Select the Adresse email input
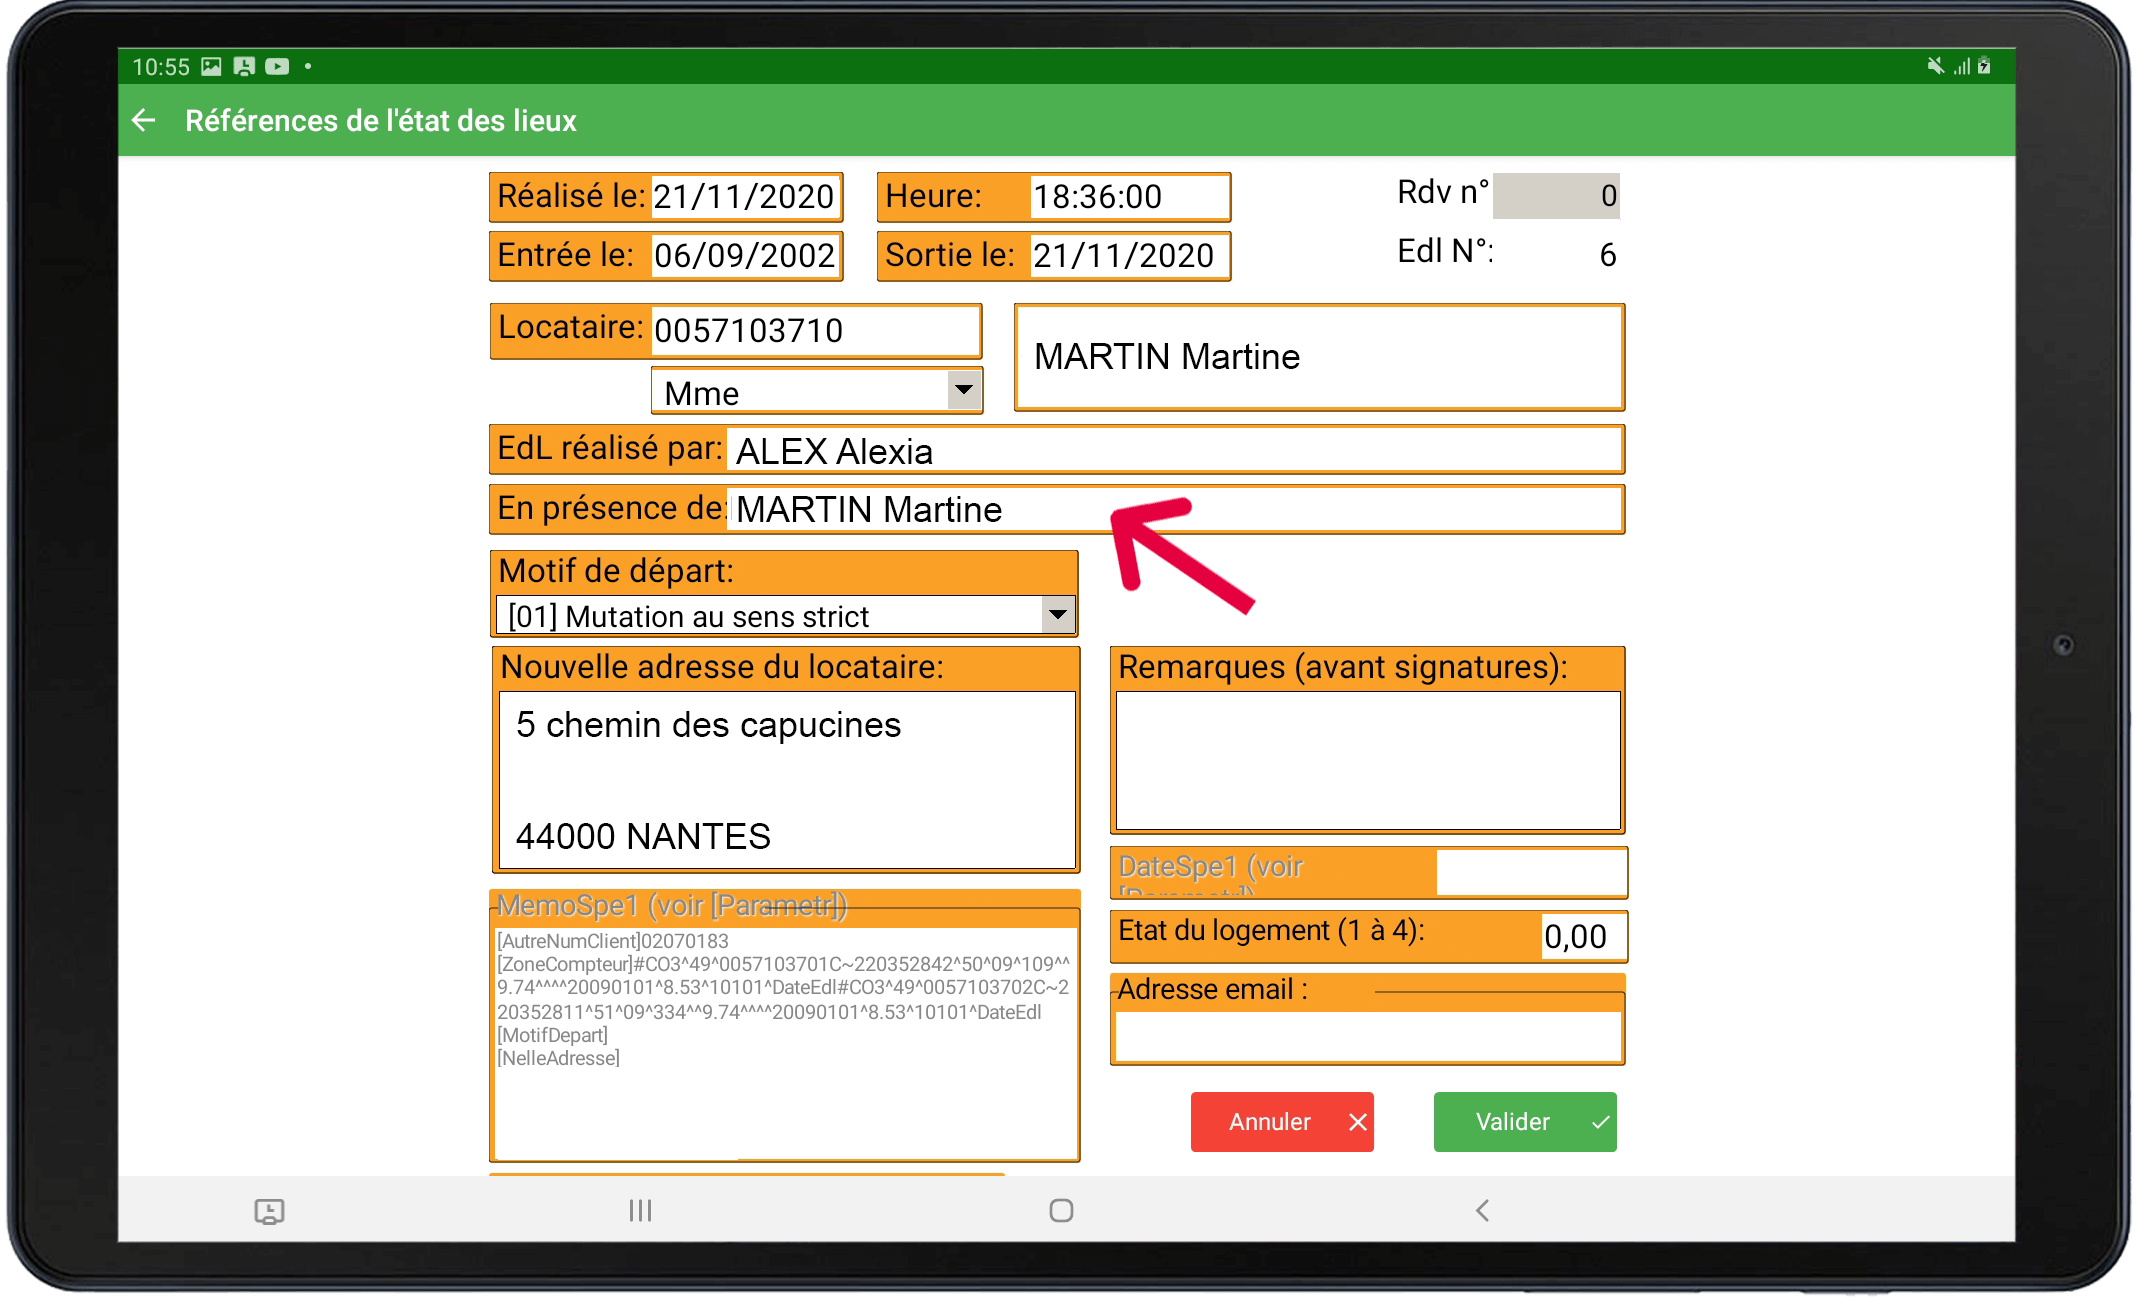This screenshot has height=1297, width=2136. pyautogui.click(x=1367, y=1036)
